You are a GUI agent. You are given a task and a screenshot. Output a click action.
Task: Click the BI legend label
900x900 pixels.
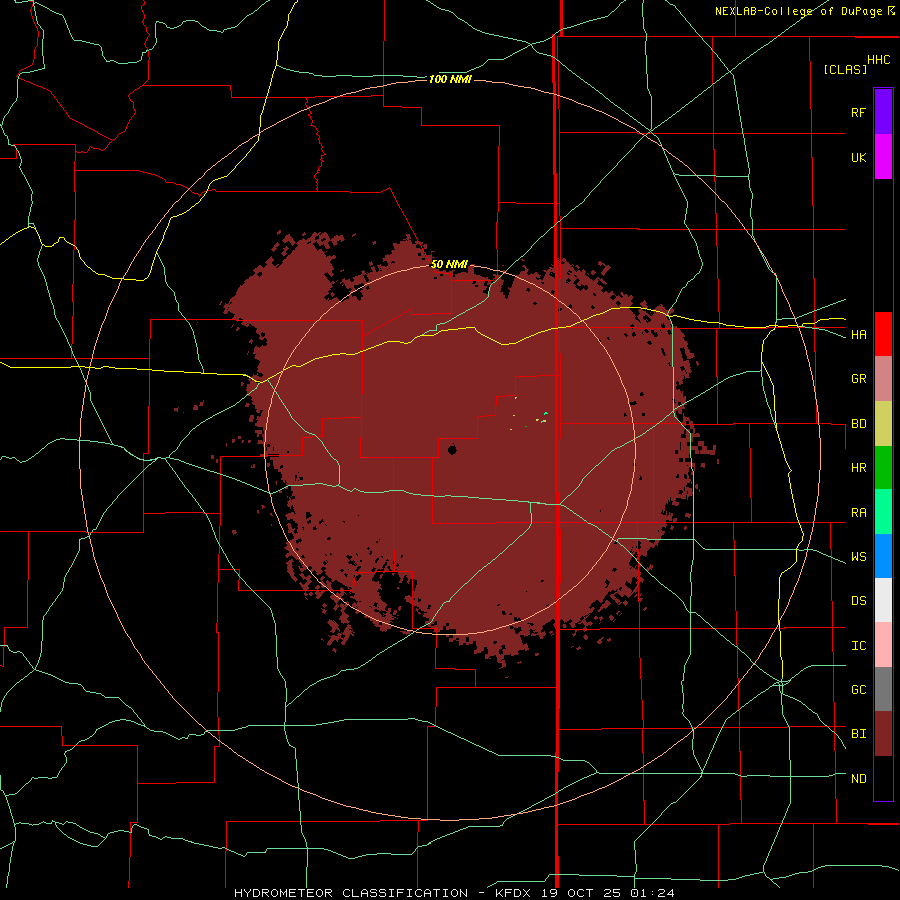coord(858,734)
